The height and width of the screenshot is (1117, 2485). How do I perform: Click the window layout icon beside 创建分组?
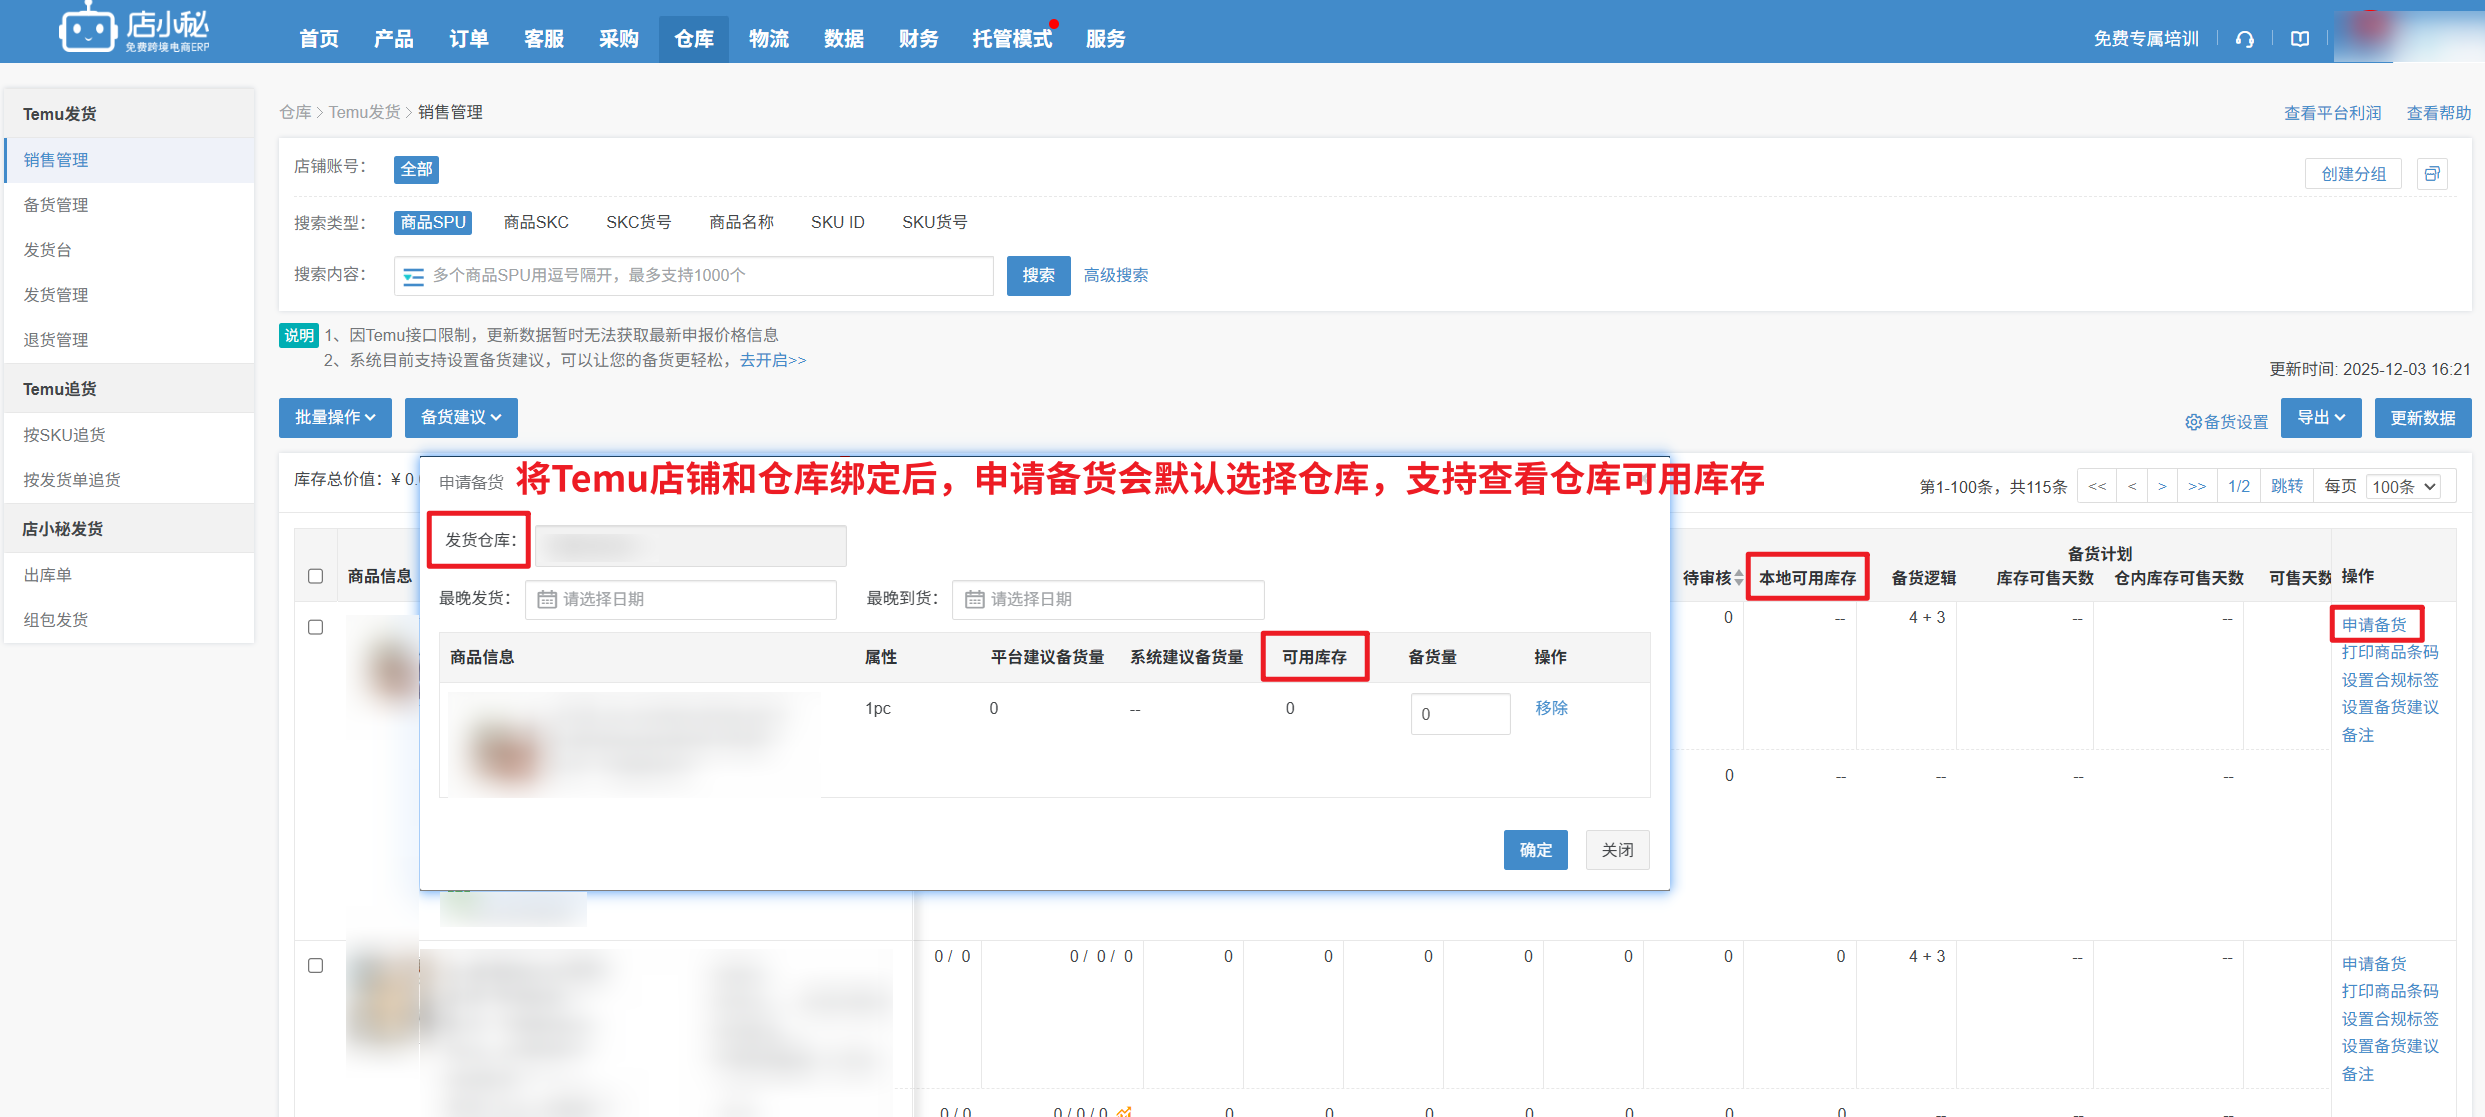tap(2432, 174)
